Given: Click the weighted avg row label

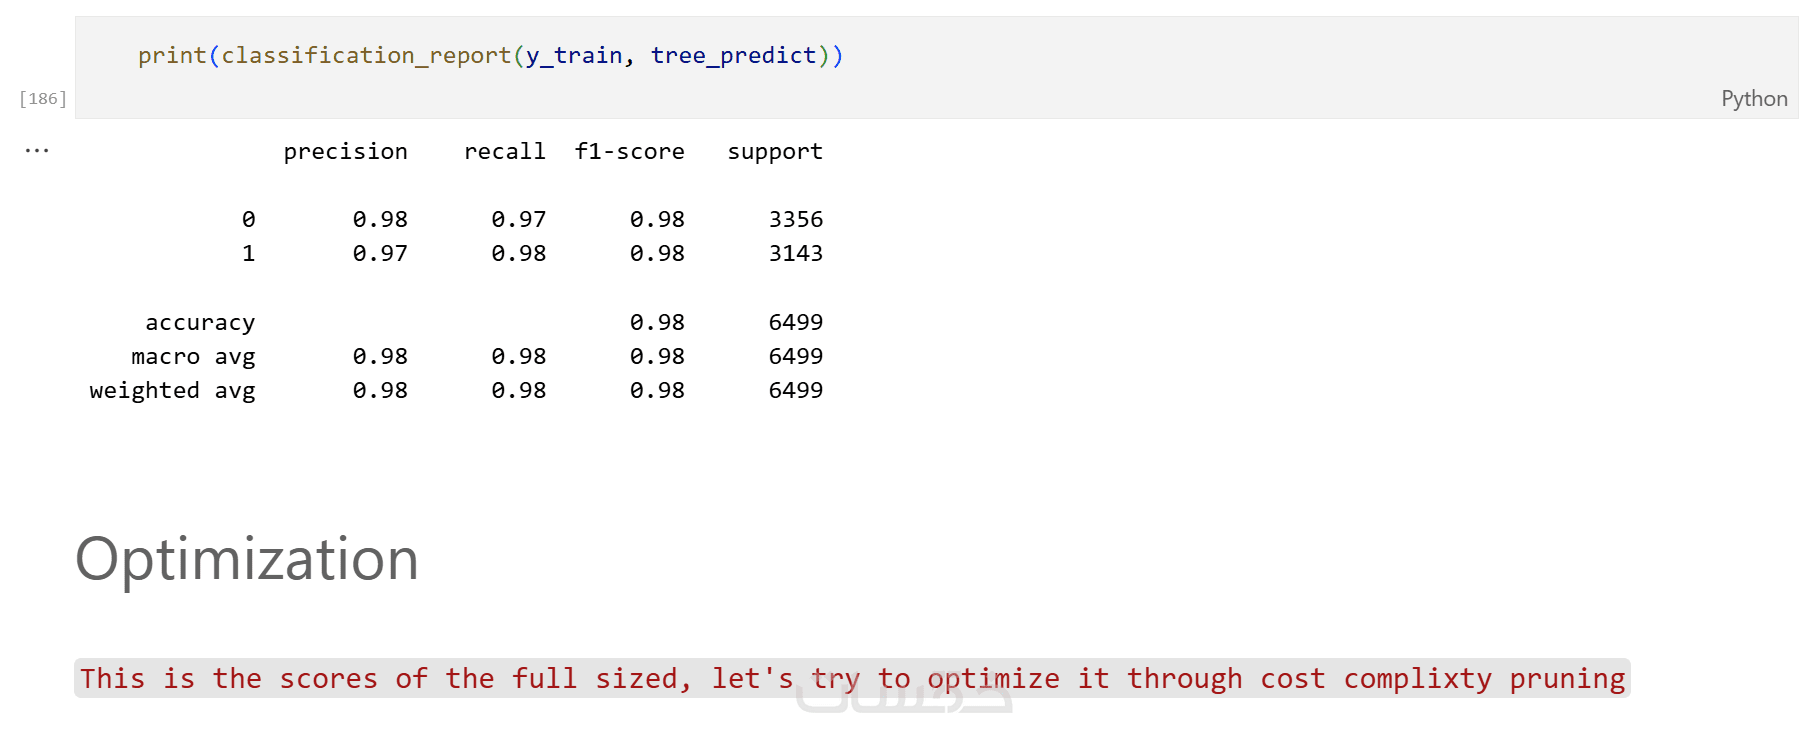Looking at the screenshot, I should click(172, 390).
